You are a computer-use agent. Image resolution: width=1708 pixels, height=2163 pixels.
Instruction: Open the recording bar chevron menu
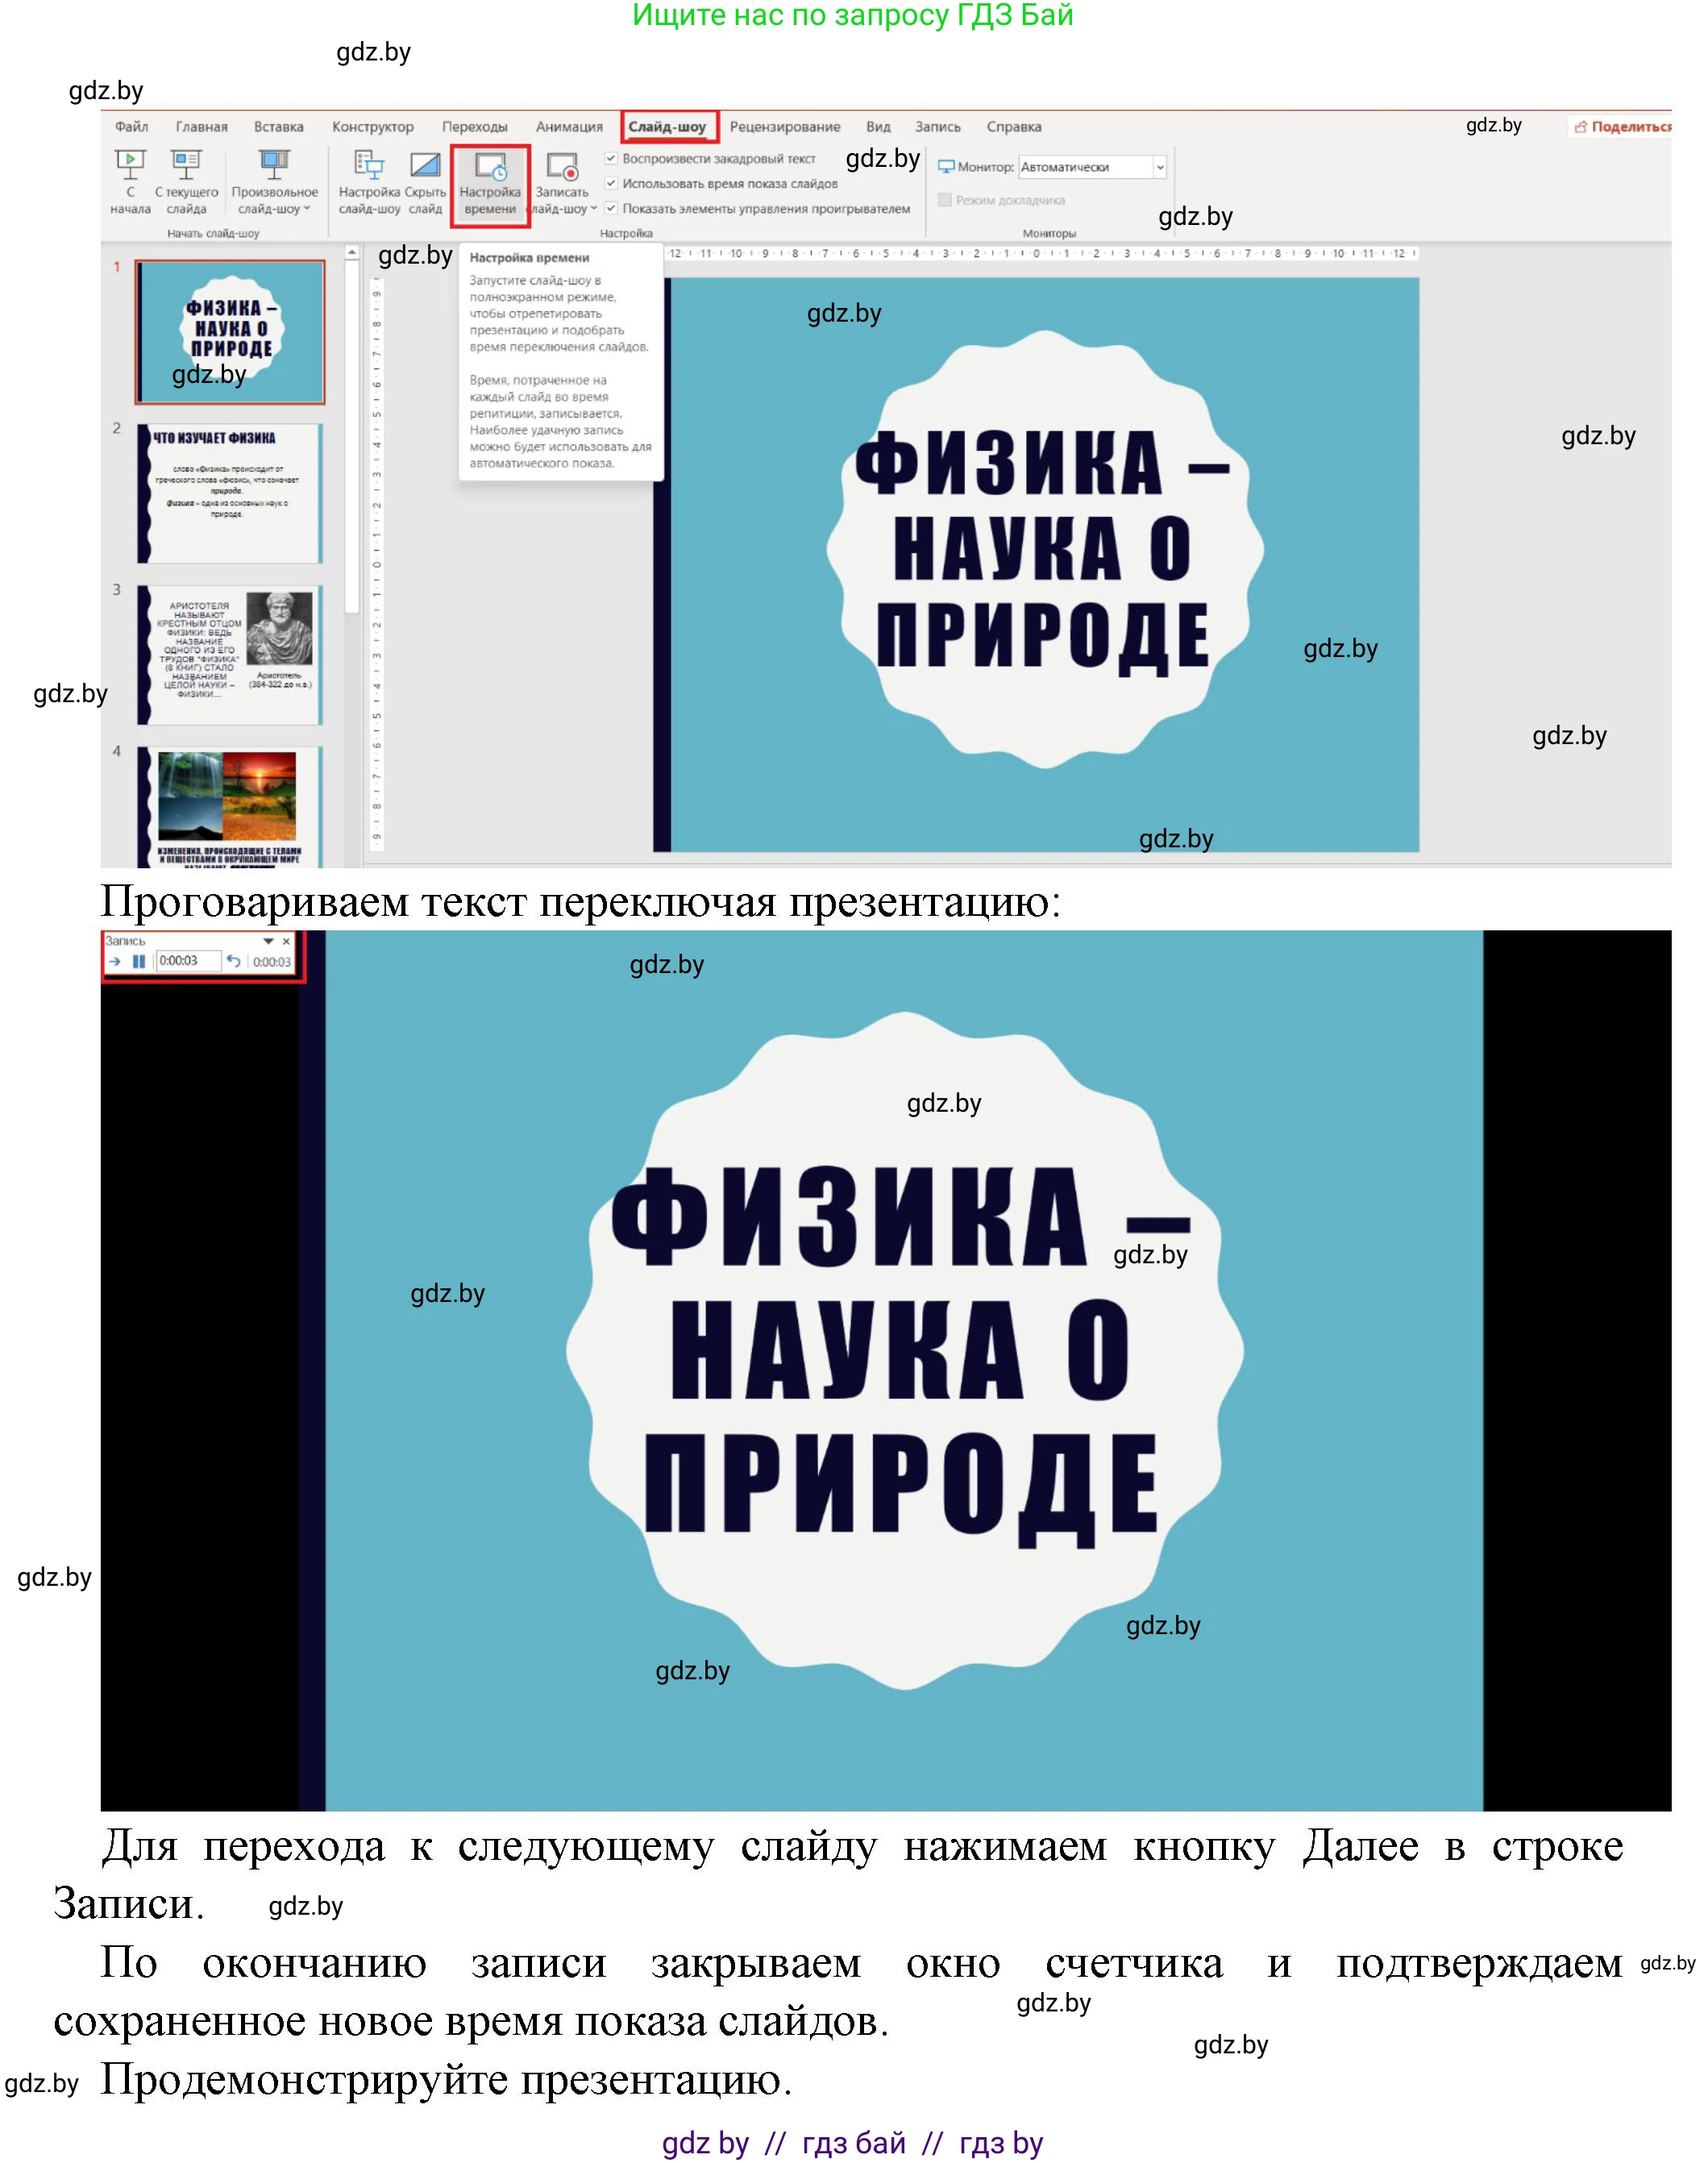[268, 942]
